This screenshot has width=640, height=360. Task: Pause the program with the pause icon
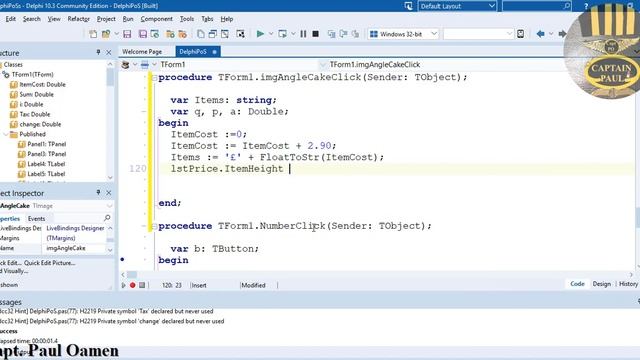(x=303, y=34)
